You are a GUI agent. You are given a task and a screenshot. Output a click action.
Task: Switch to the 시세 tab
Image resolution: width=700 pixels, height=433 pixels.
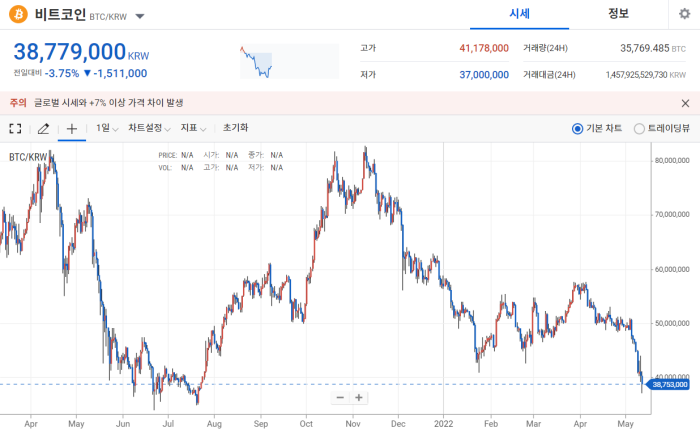pos(519,14)
